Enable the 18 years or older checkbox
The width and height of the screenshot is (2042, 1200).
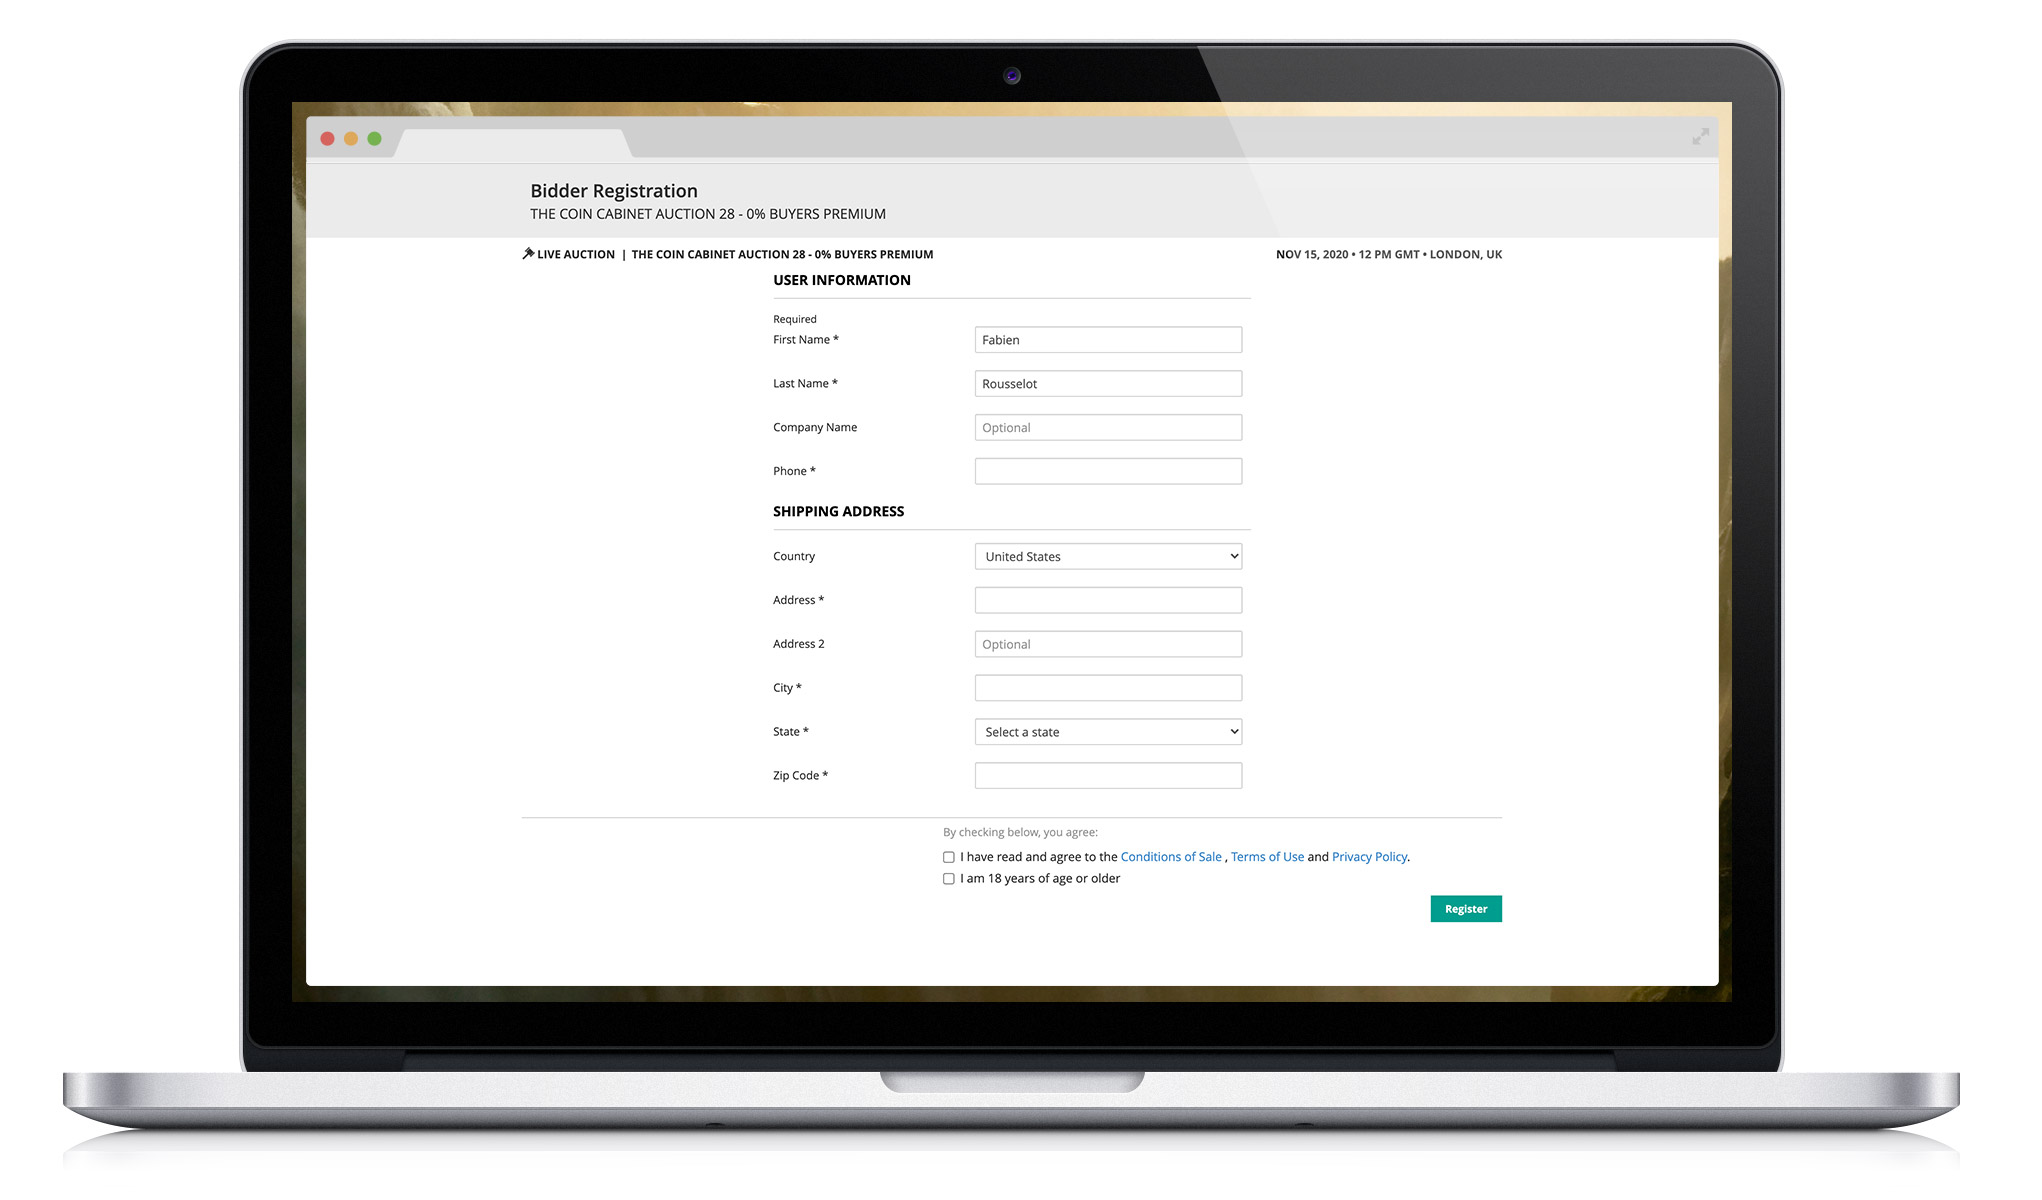click(x=948, y=877)
